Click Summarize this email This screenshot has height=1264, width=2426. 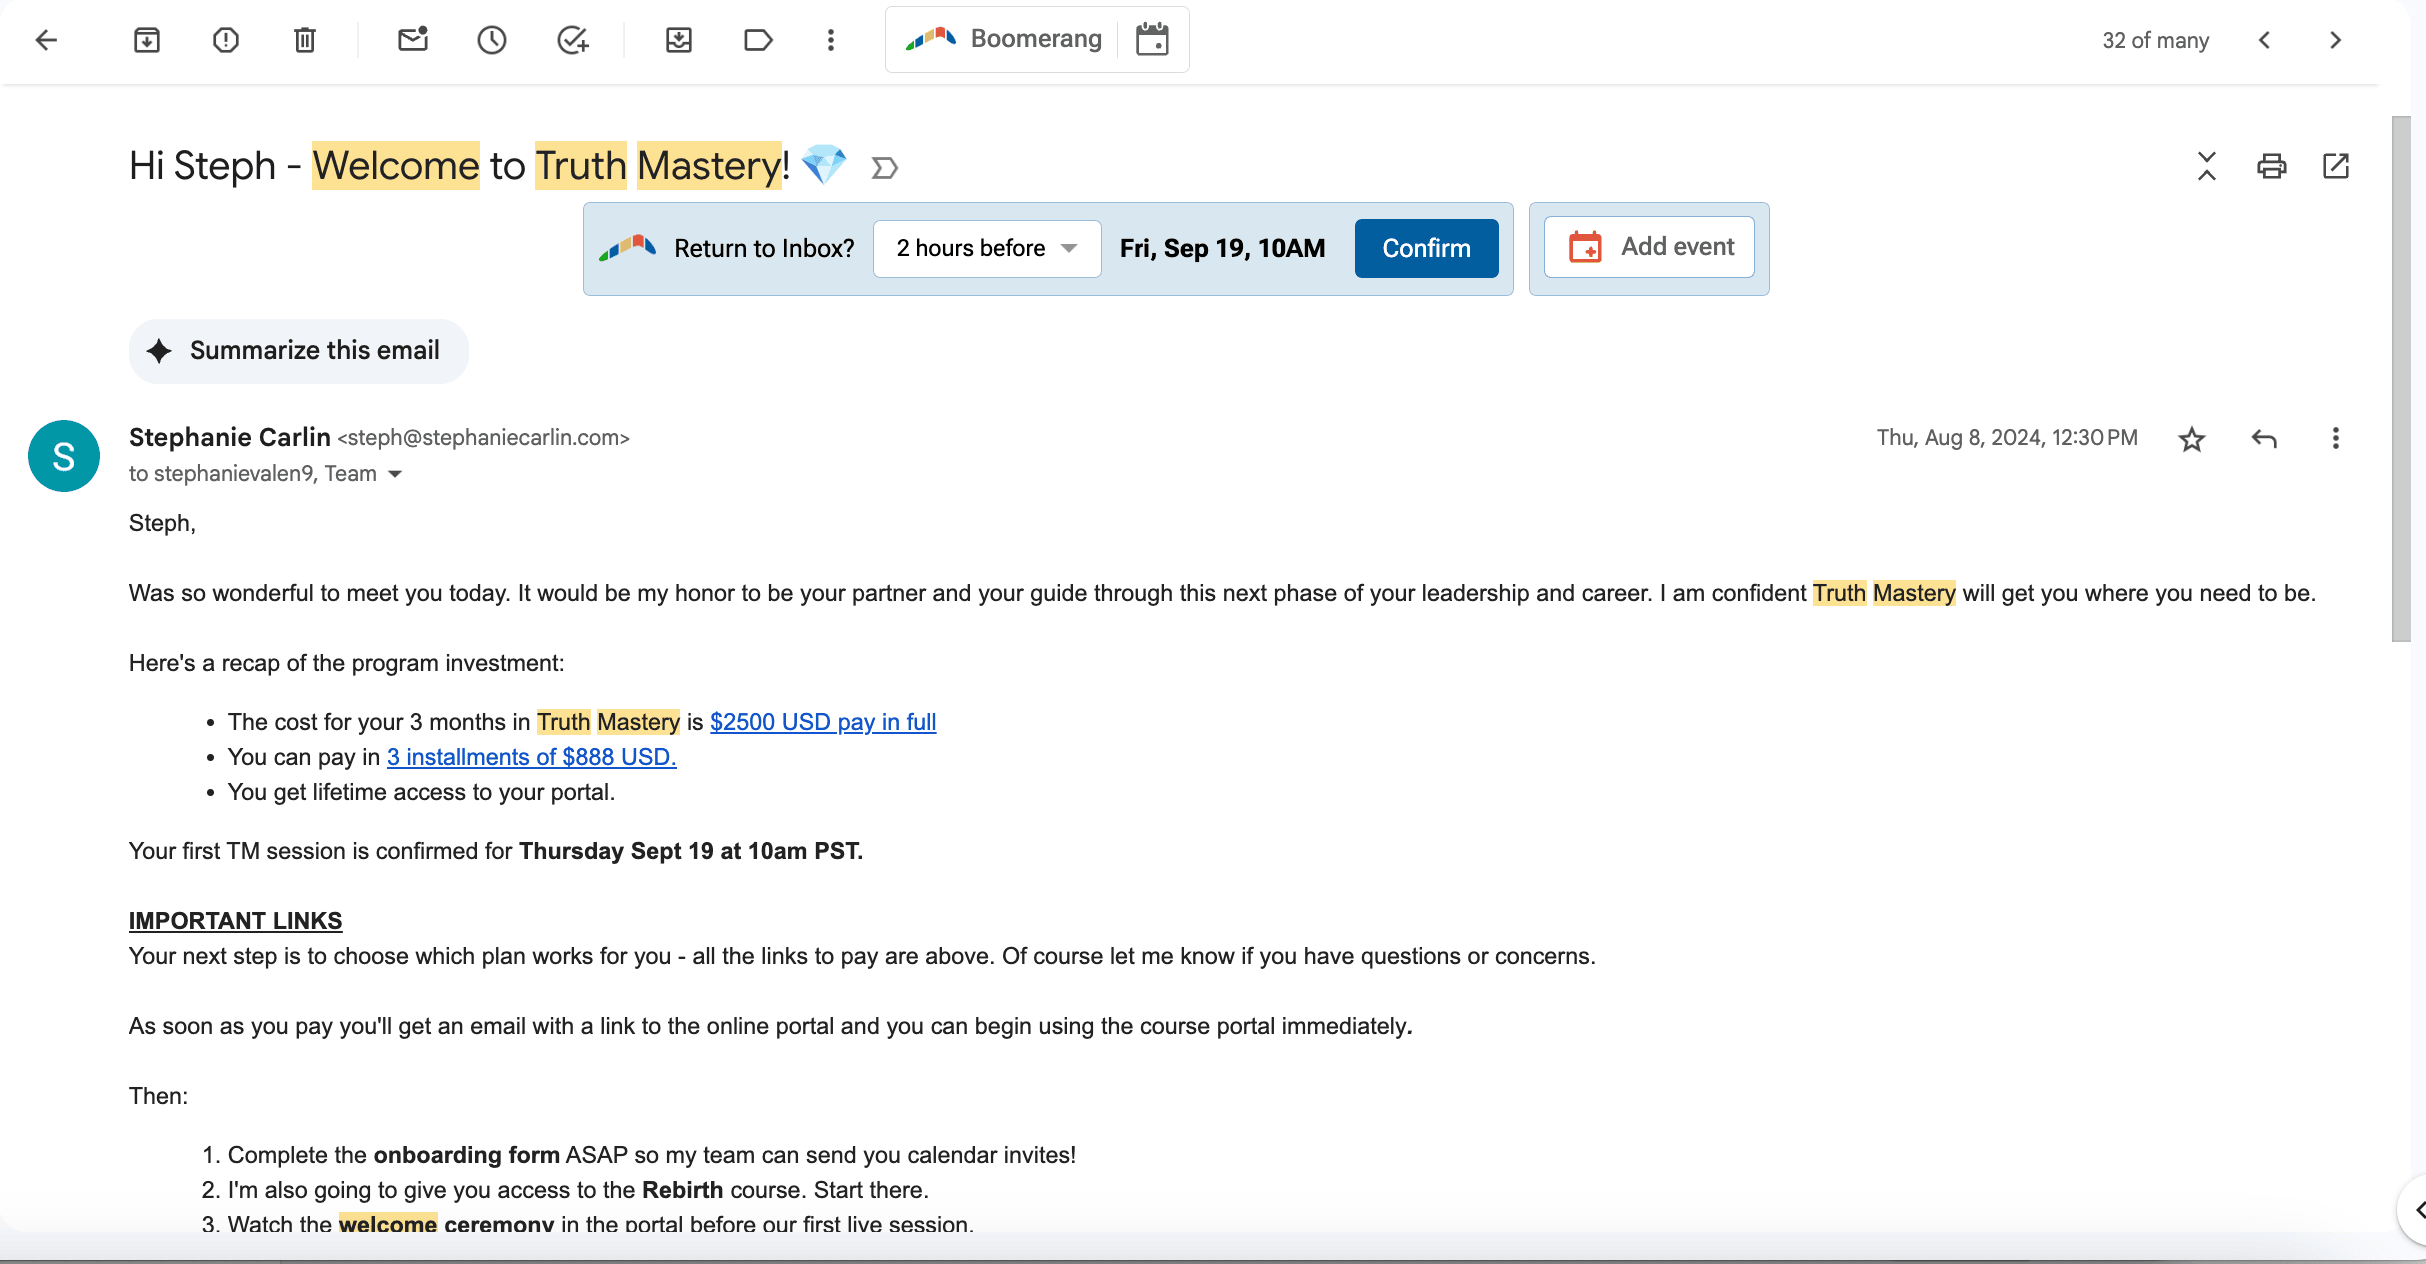pyautogui.click(x=298, y=351)
